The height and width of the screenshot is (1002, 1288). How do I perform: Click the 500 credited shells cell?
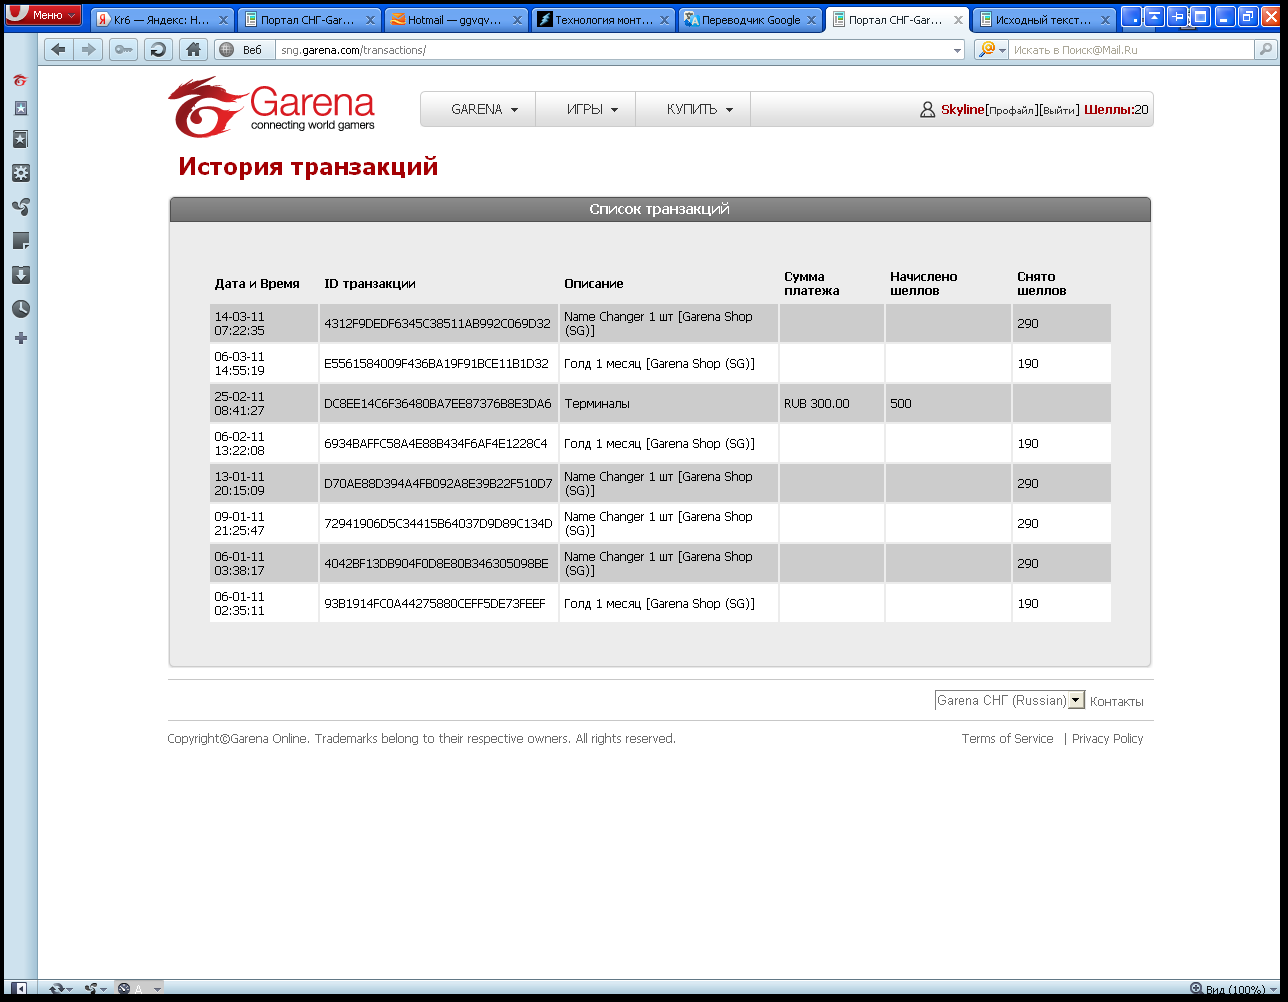tap(948, 404)
